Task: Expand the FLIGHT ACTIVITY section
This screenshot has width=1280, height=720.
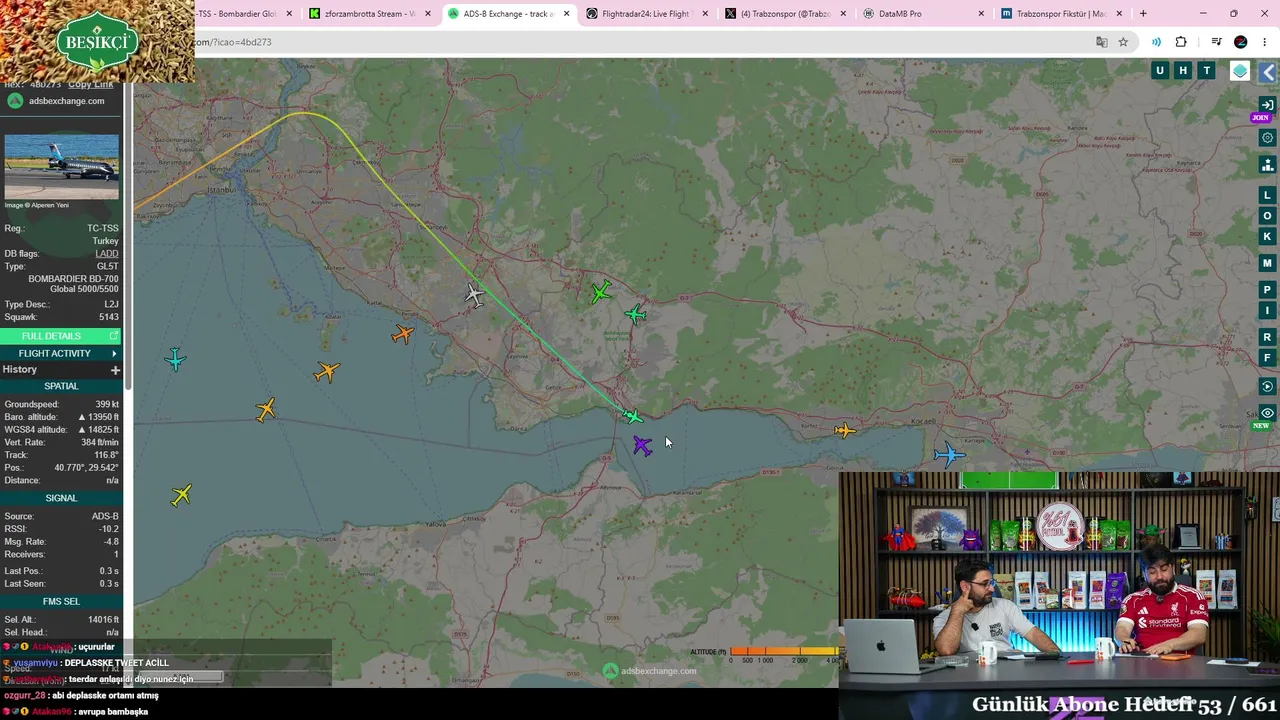Action: click(60, 353)
